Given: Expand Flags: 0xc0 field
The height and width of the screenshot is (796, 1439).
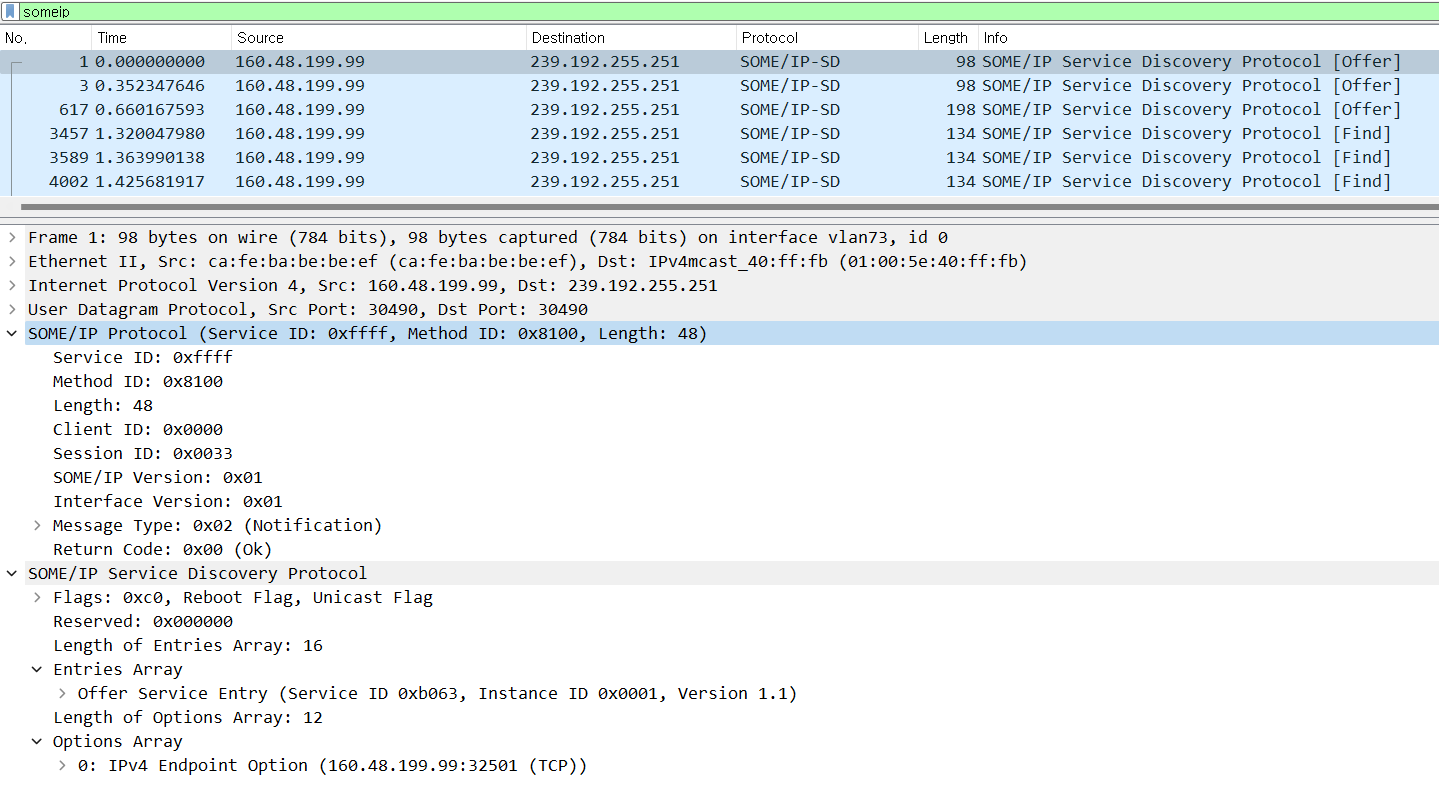Looking at the screenshot, I should coord(37,598).
